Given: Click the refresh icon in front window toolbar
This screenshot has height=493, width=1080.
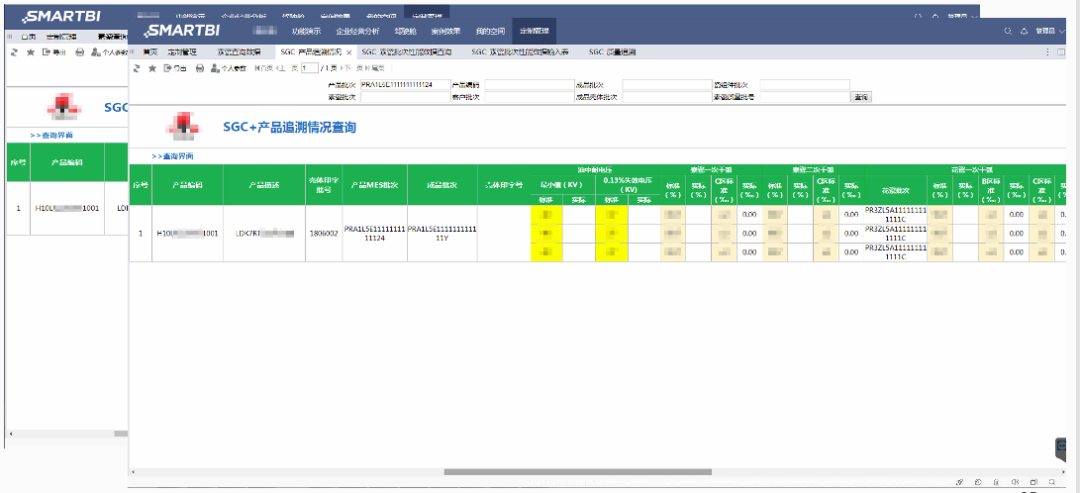Looking at the screenshot, I should coord(136,68).
